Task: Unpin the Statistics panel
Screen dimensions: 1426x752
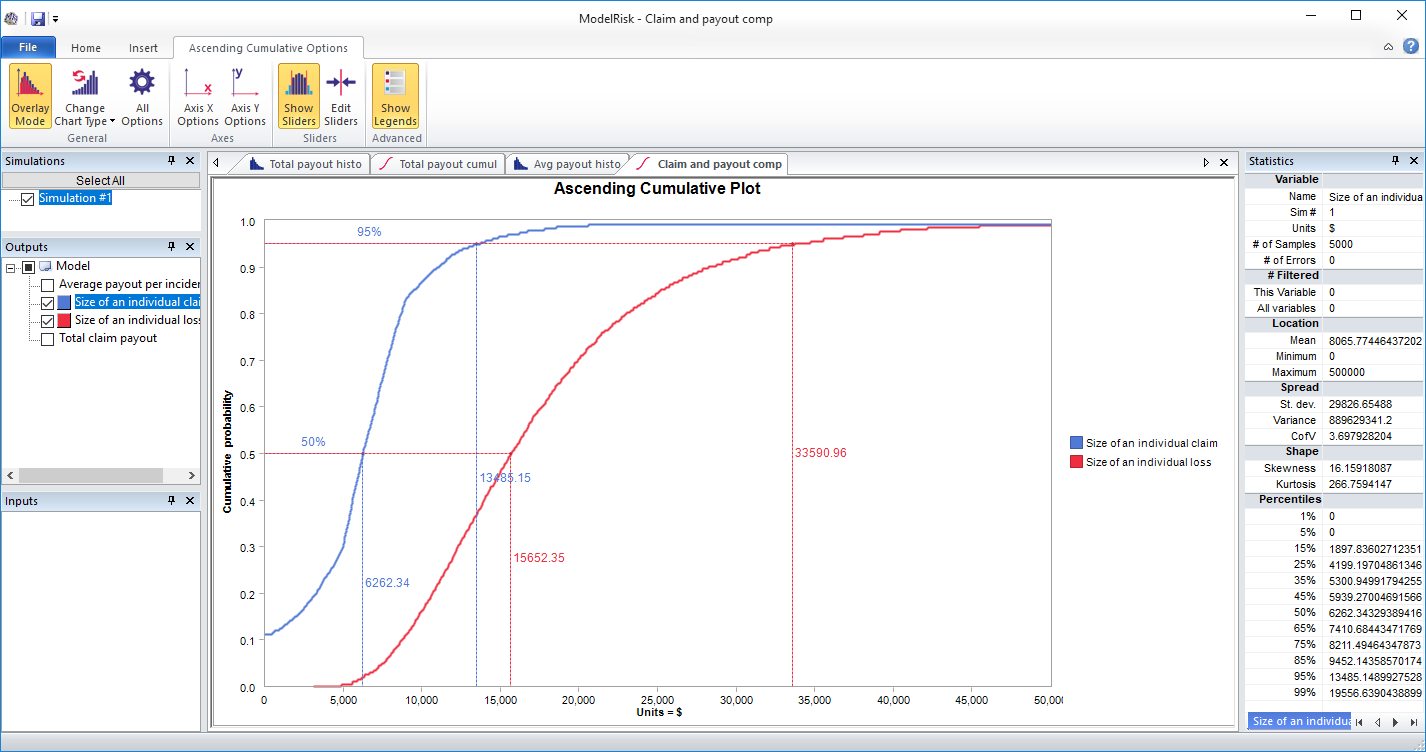Action: pos(1396,160)
